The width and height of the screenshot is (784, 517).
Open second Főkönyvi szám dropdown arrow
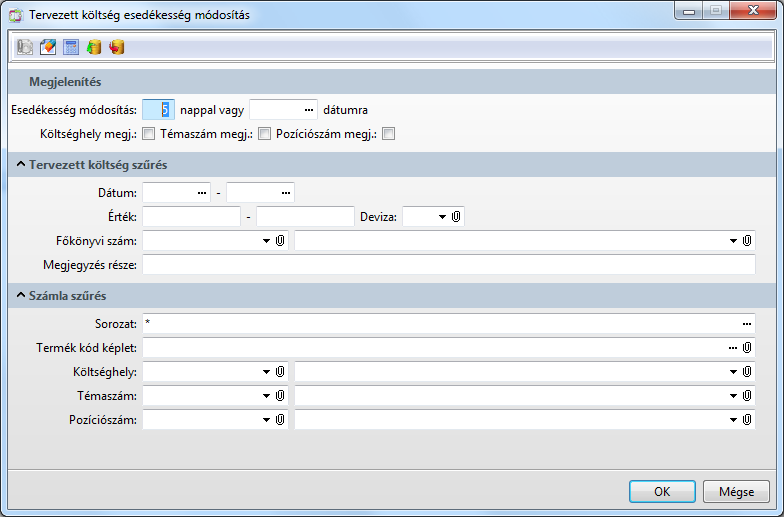(733, 241)
